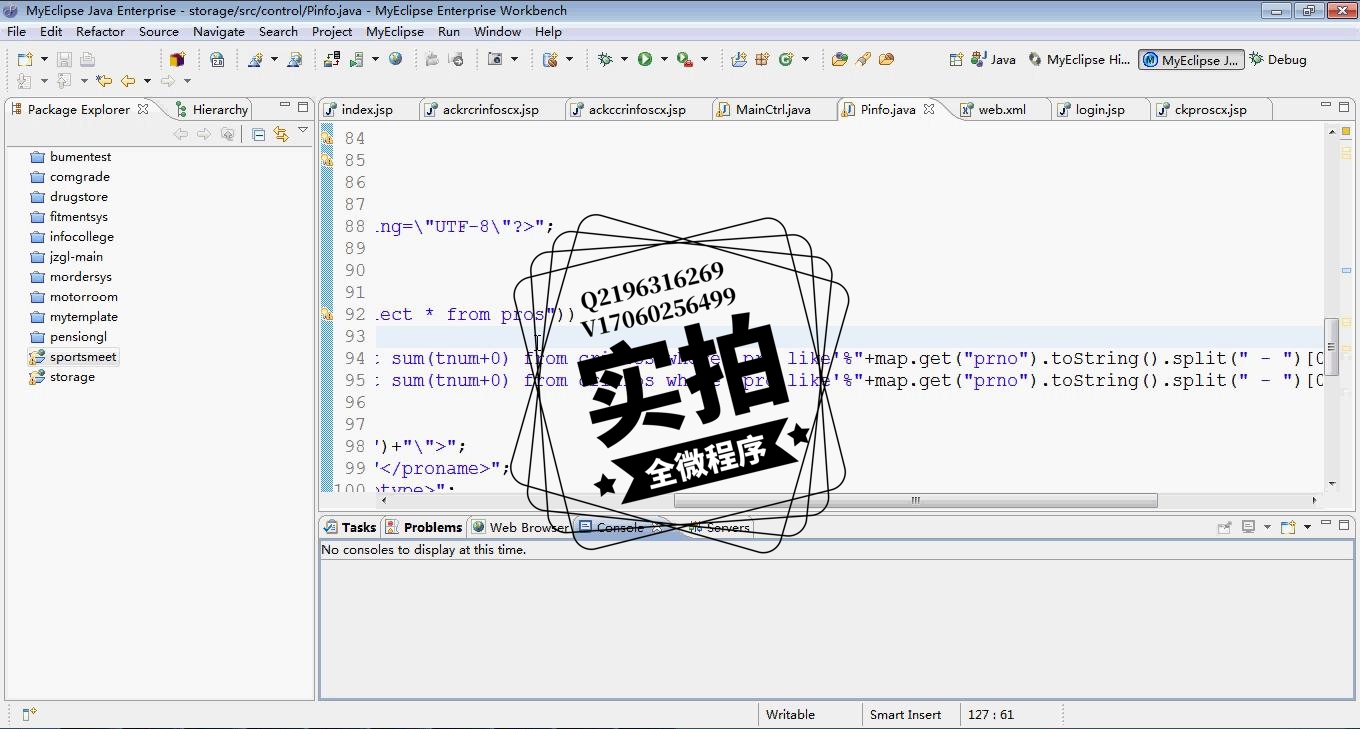Image resolution: width=1360 pixels, height=729 pixels.
Task: Click the Open Console icon in console panel
Action: click(1288, 527)
